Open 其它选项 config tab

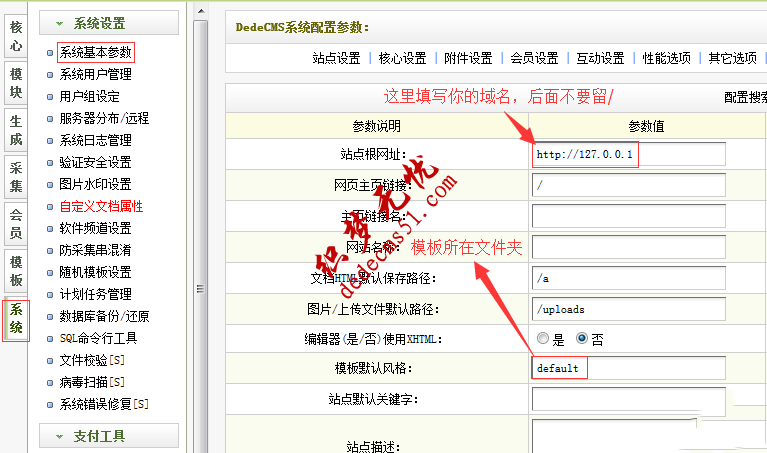[733, 59]
